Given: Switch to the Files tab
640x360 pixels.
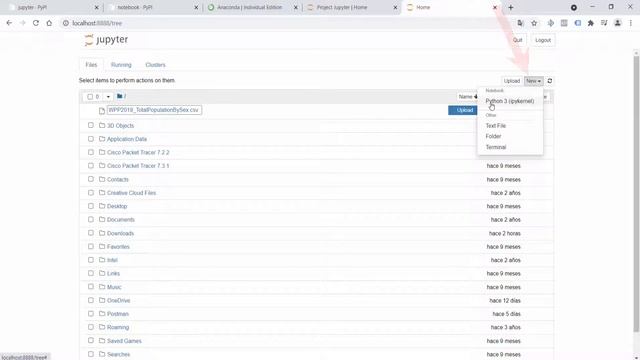Looking at the screenshot, I should click(x=91, y=65).
